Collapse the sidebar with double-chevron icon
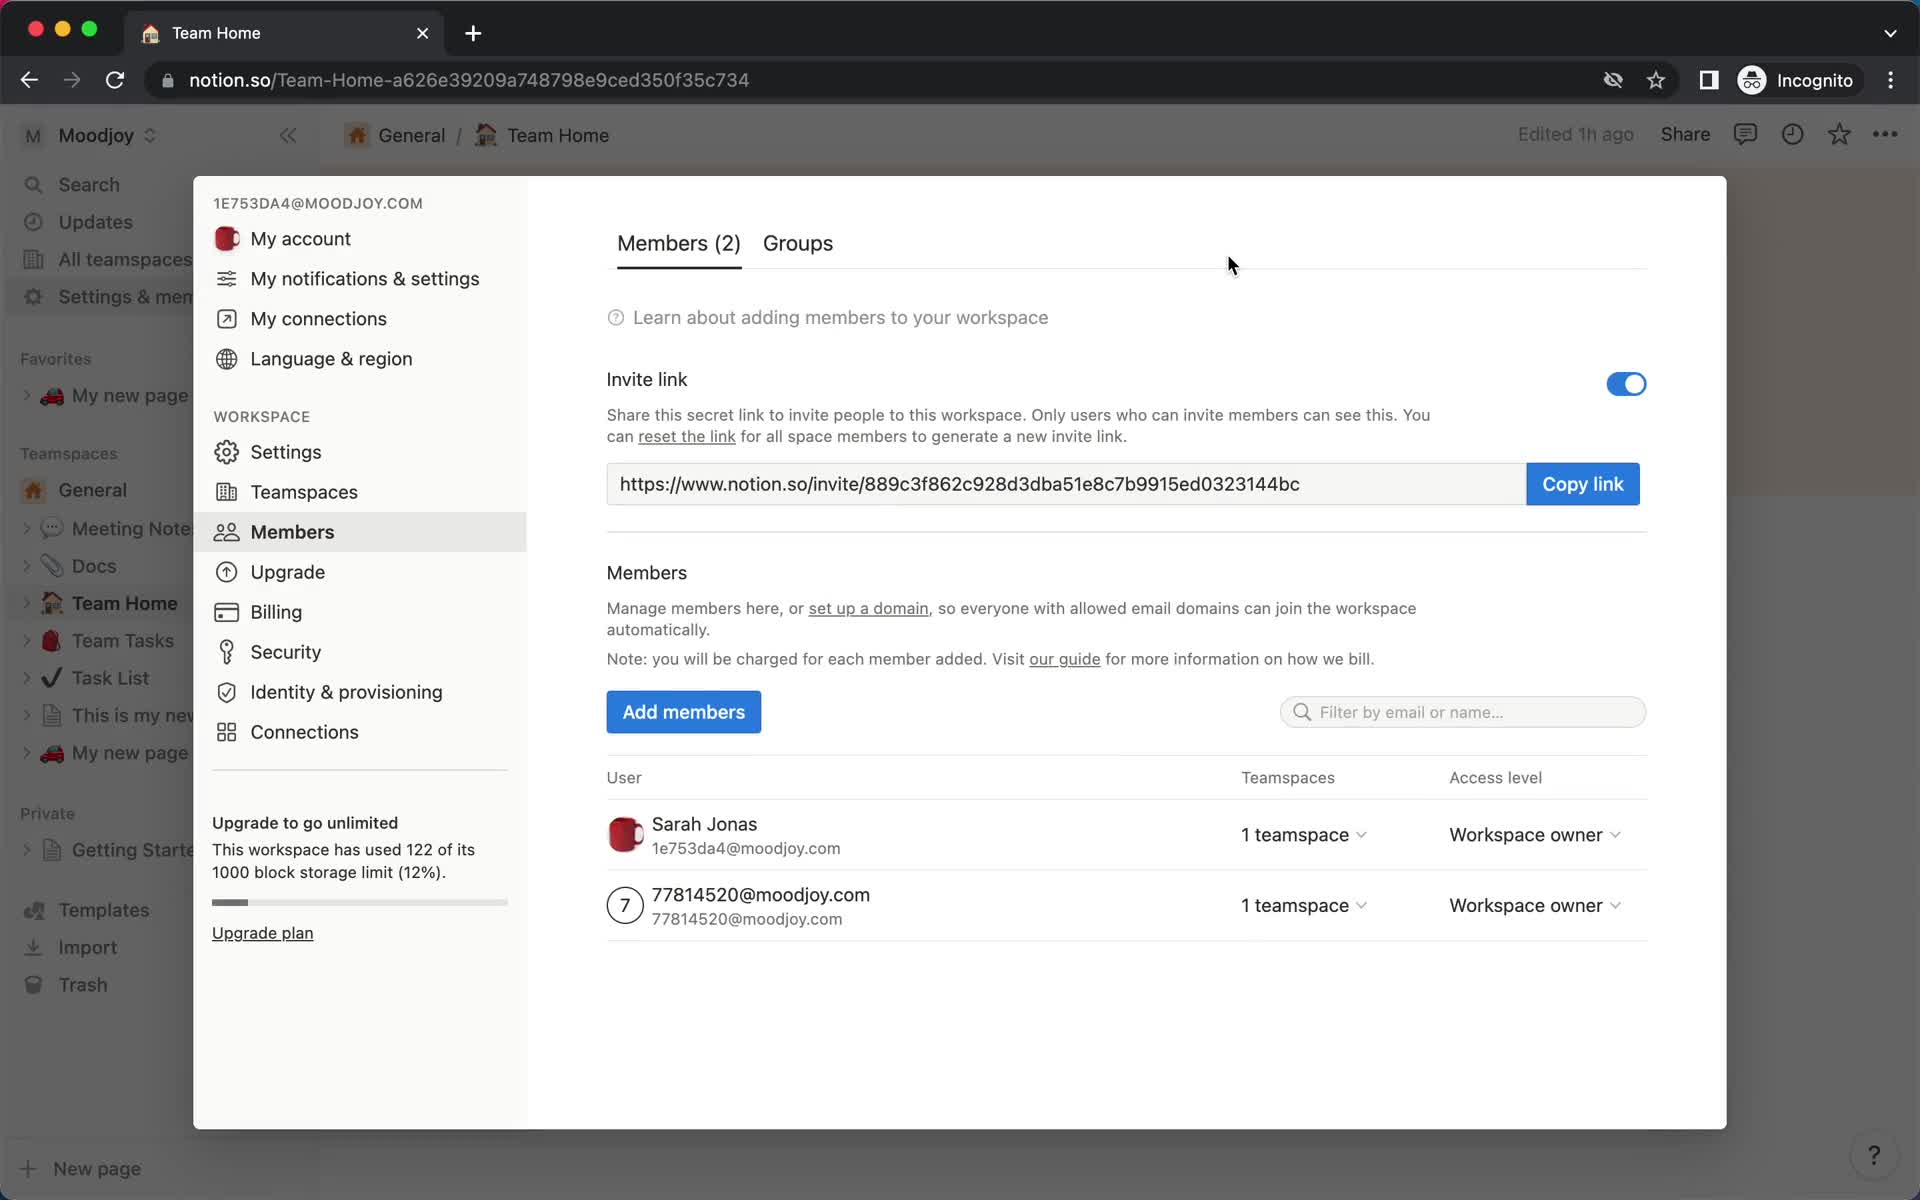Image resolution: width=1920 pixels, height=1200 pixels. (x=288, y=135)
